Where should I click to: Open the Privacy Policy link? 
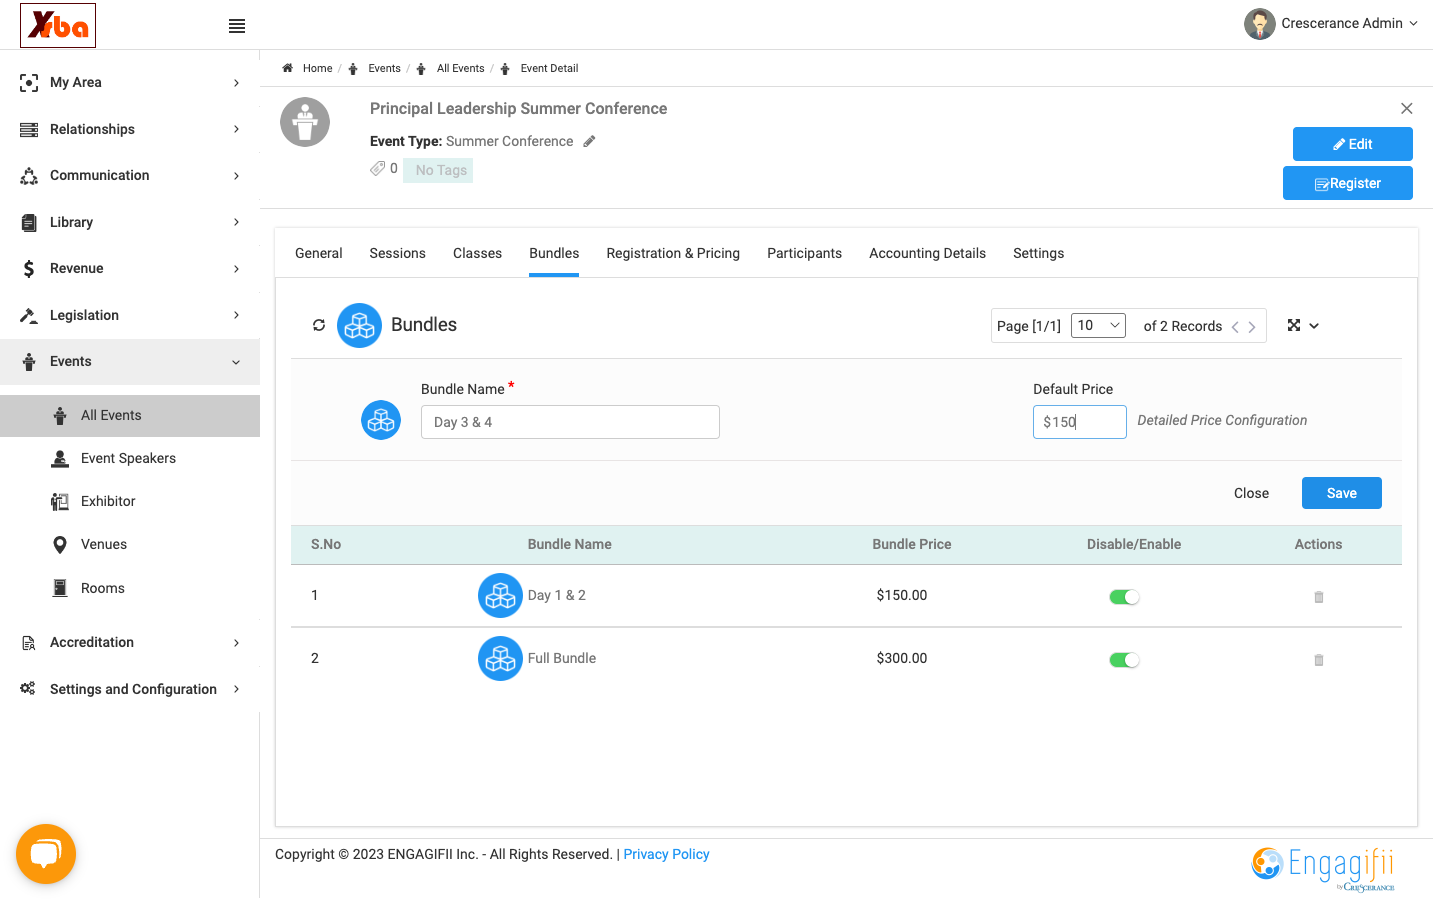(666, 854)
